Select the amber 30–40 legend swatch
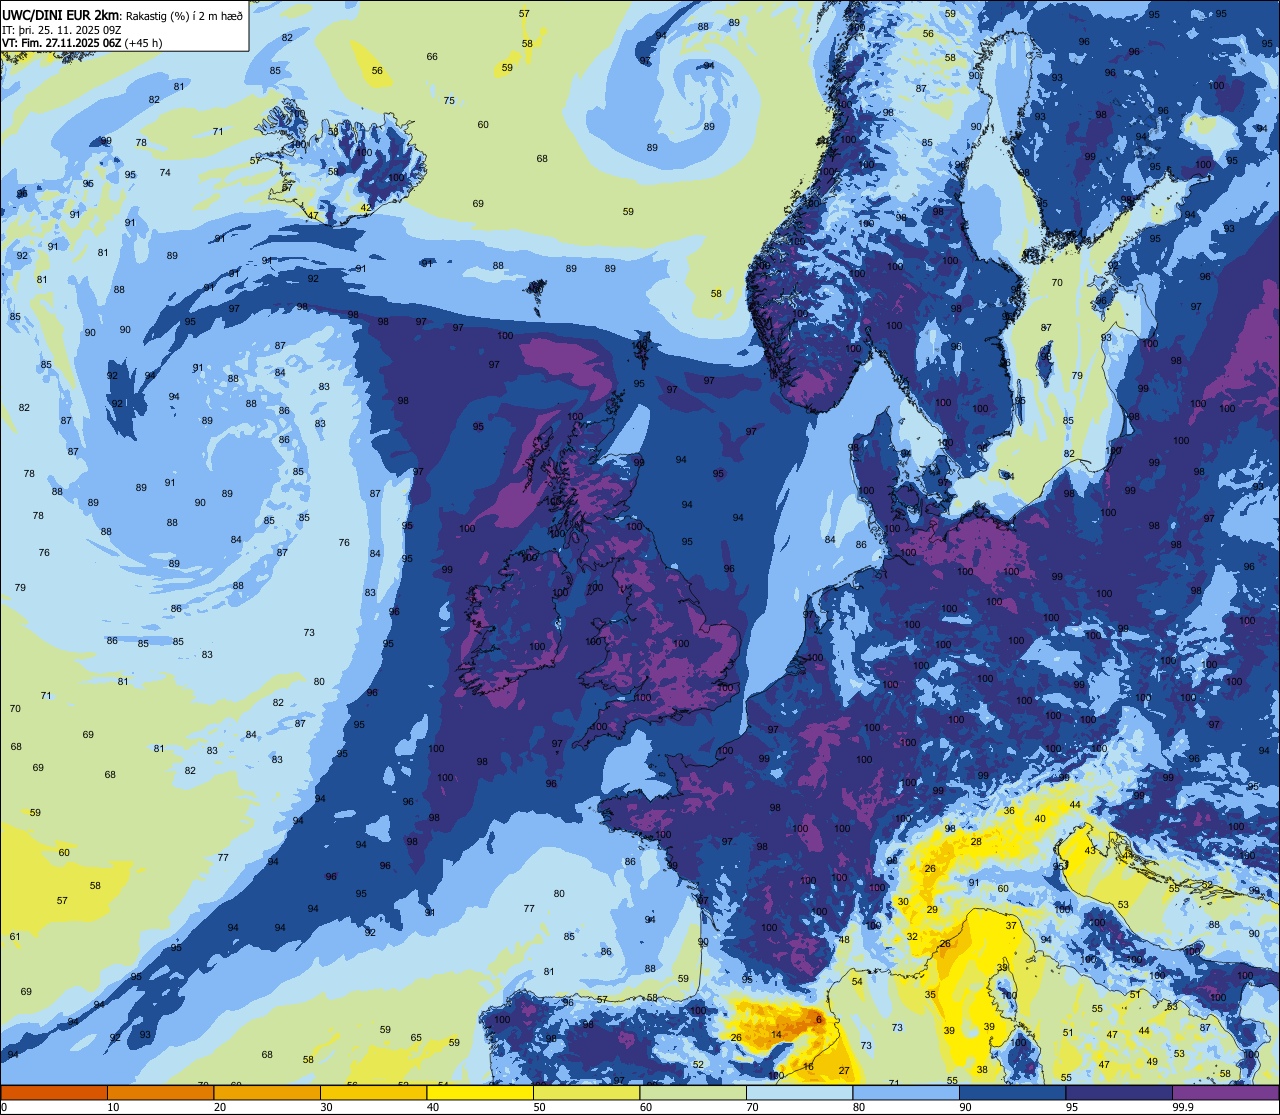 pyautogui.click(x=373, y=1093)
